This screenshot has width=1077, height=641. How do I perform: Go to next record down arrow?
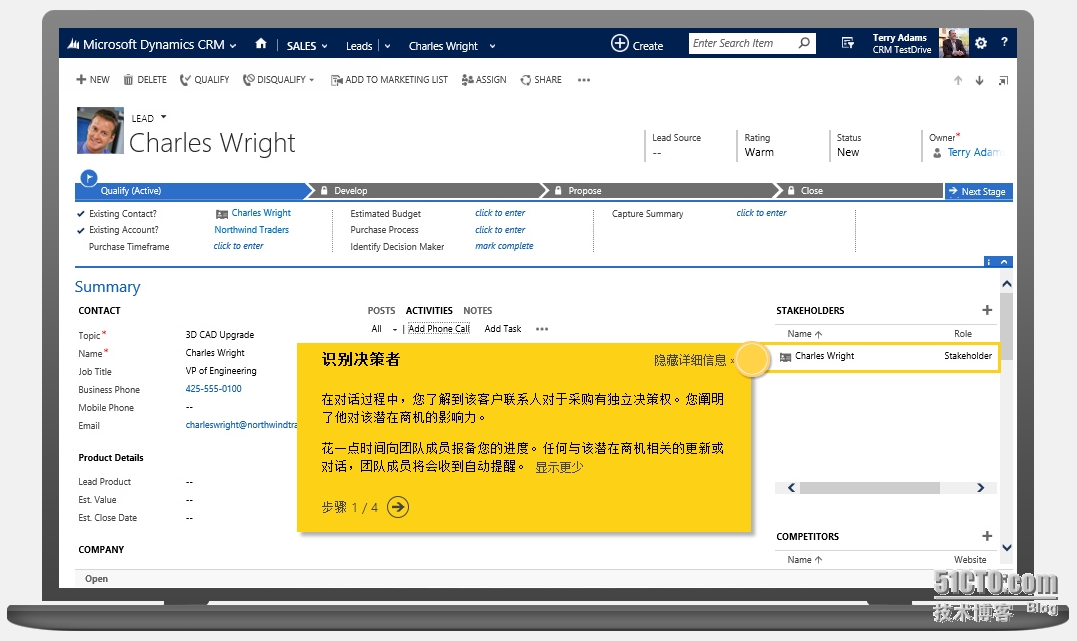pyautogui.click(x=979, y=80)
